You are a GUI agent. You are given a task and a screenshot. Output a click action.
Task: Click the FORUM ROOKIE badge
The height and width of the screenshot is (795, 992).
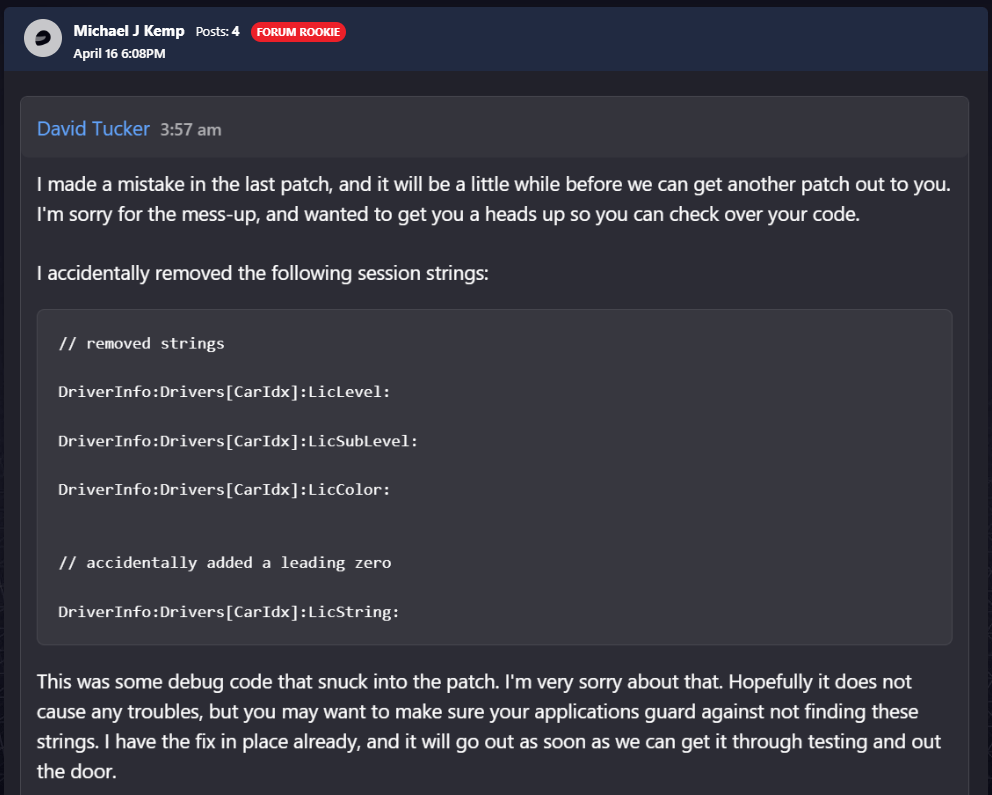[298, 32]
